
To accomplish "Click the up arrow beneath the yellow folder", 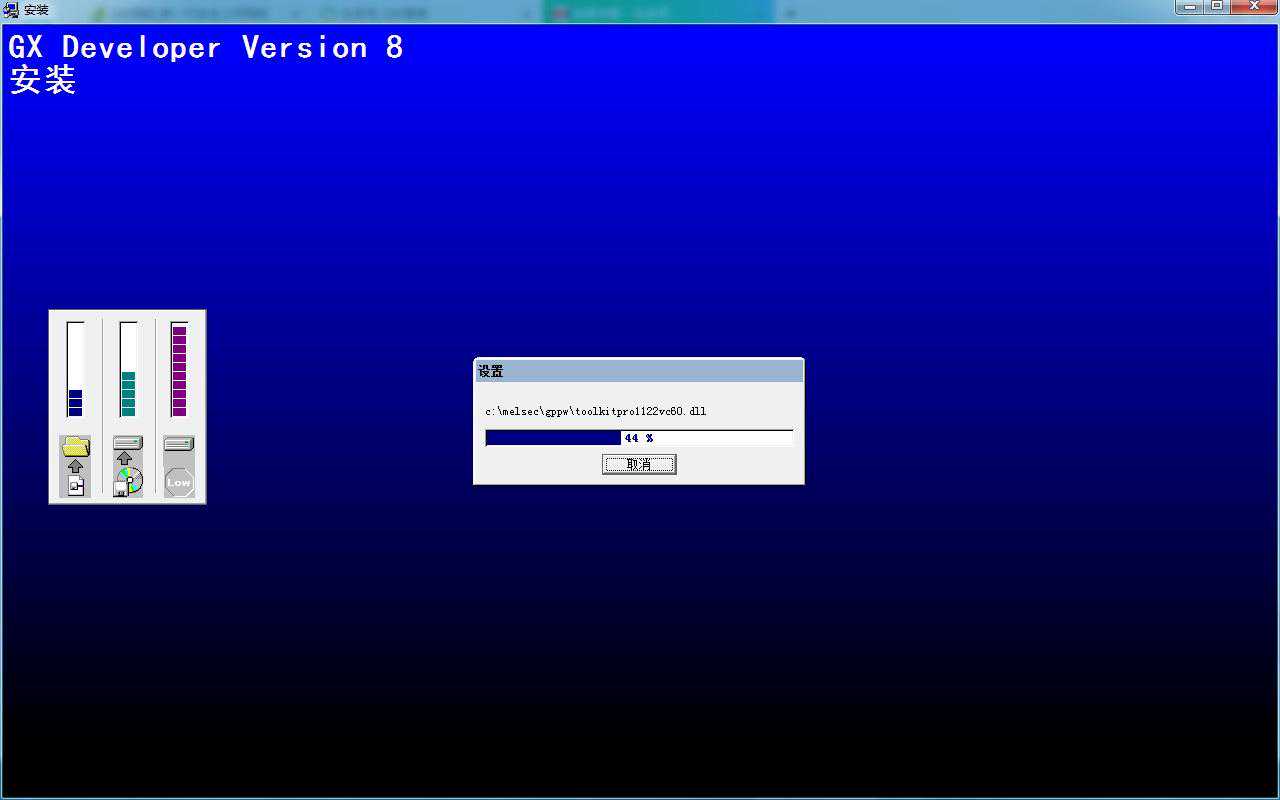I will (76, 466).
